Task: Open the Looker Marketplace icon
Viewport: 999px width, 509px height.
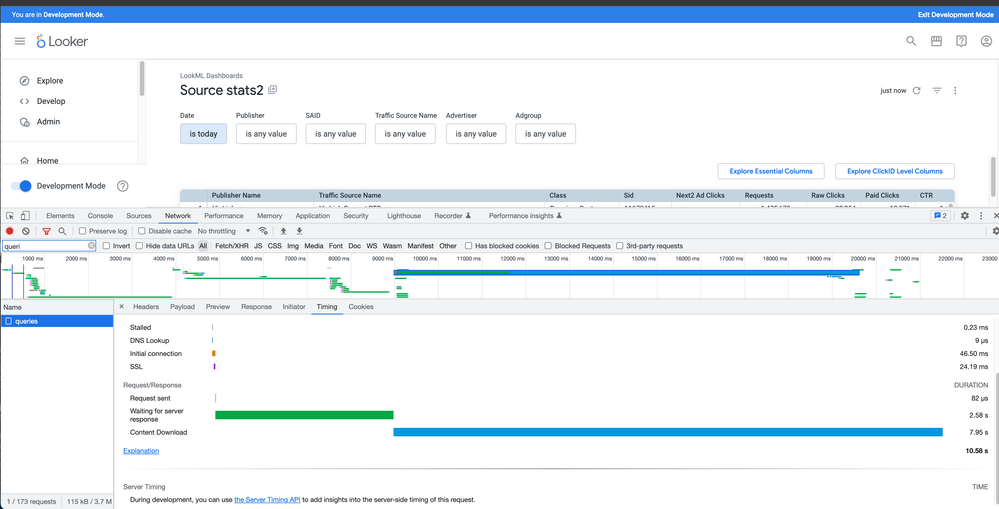Action: [x=936, y=41]
